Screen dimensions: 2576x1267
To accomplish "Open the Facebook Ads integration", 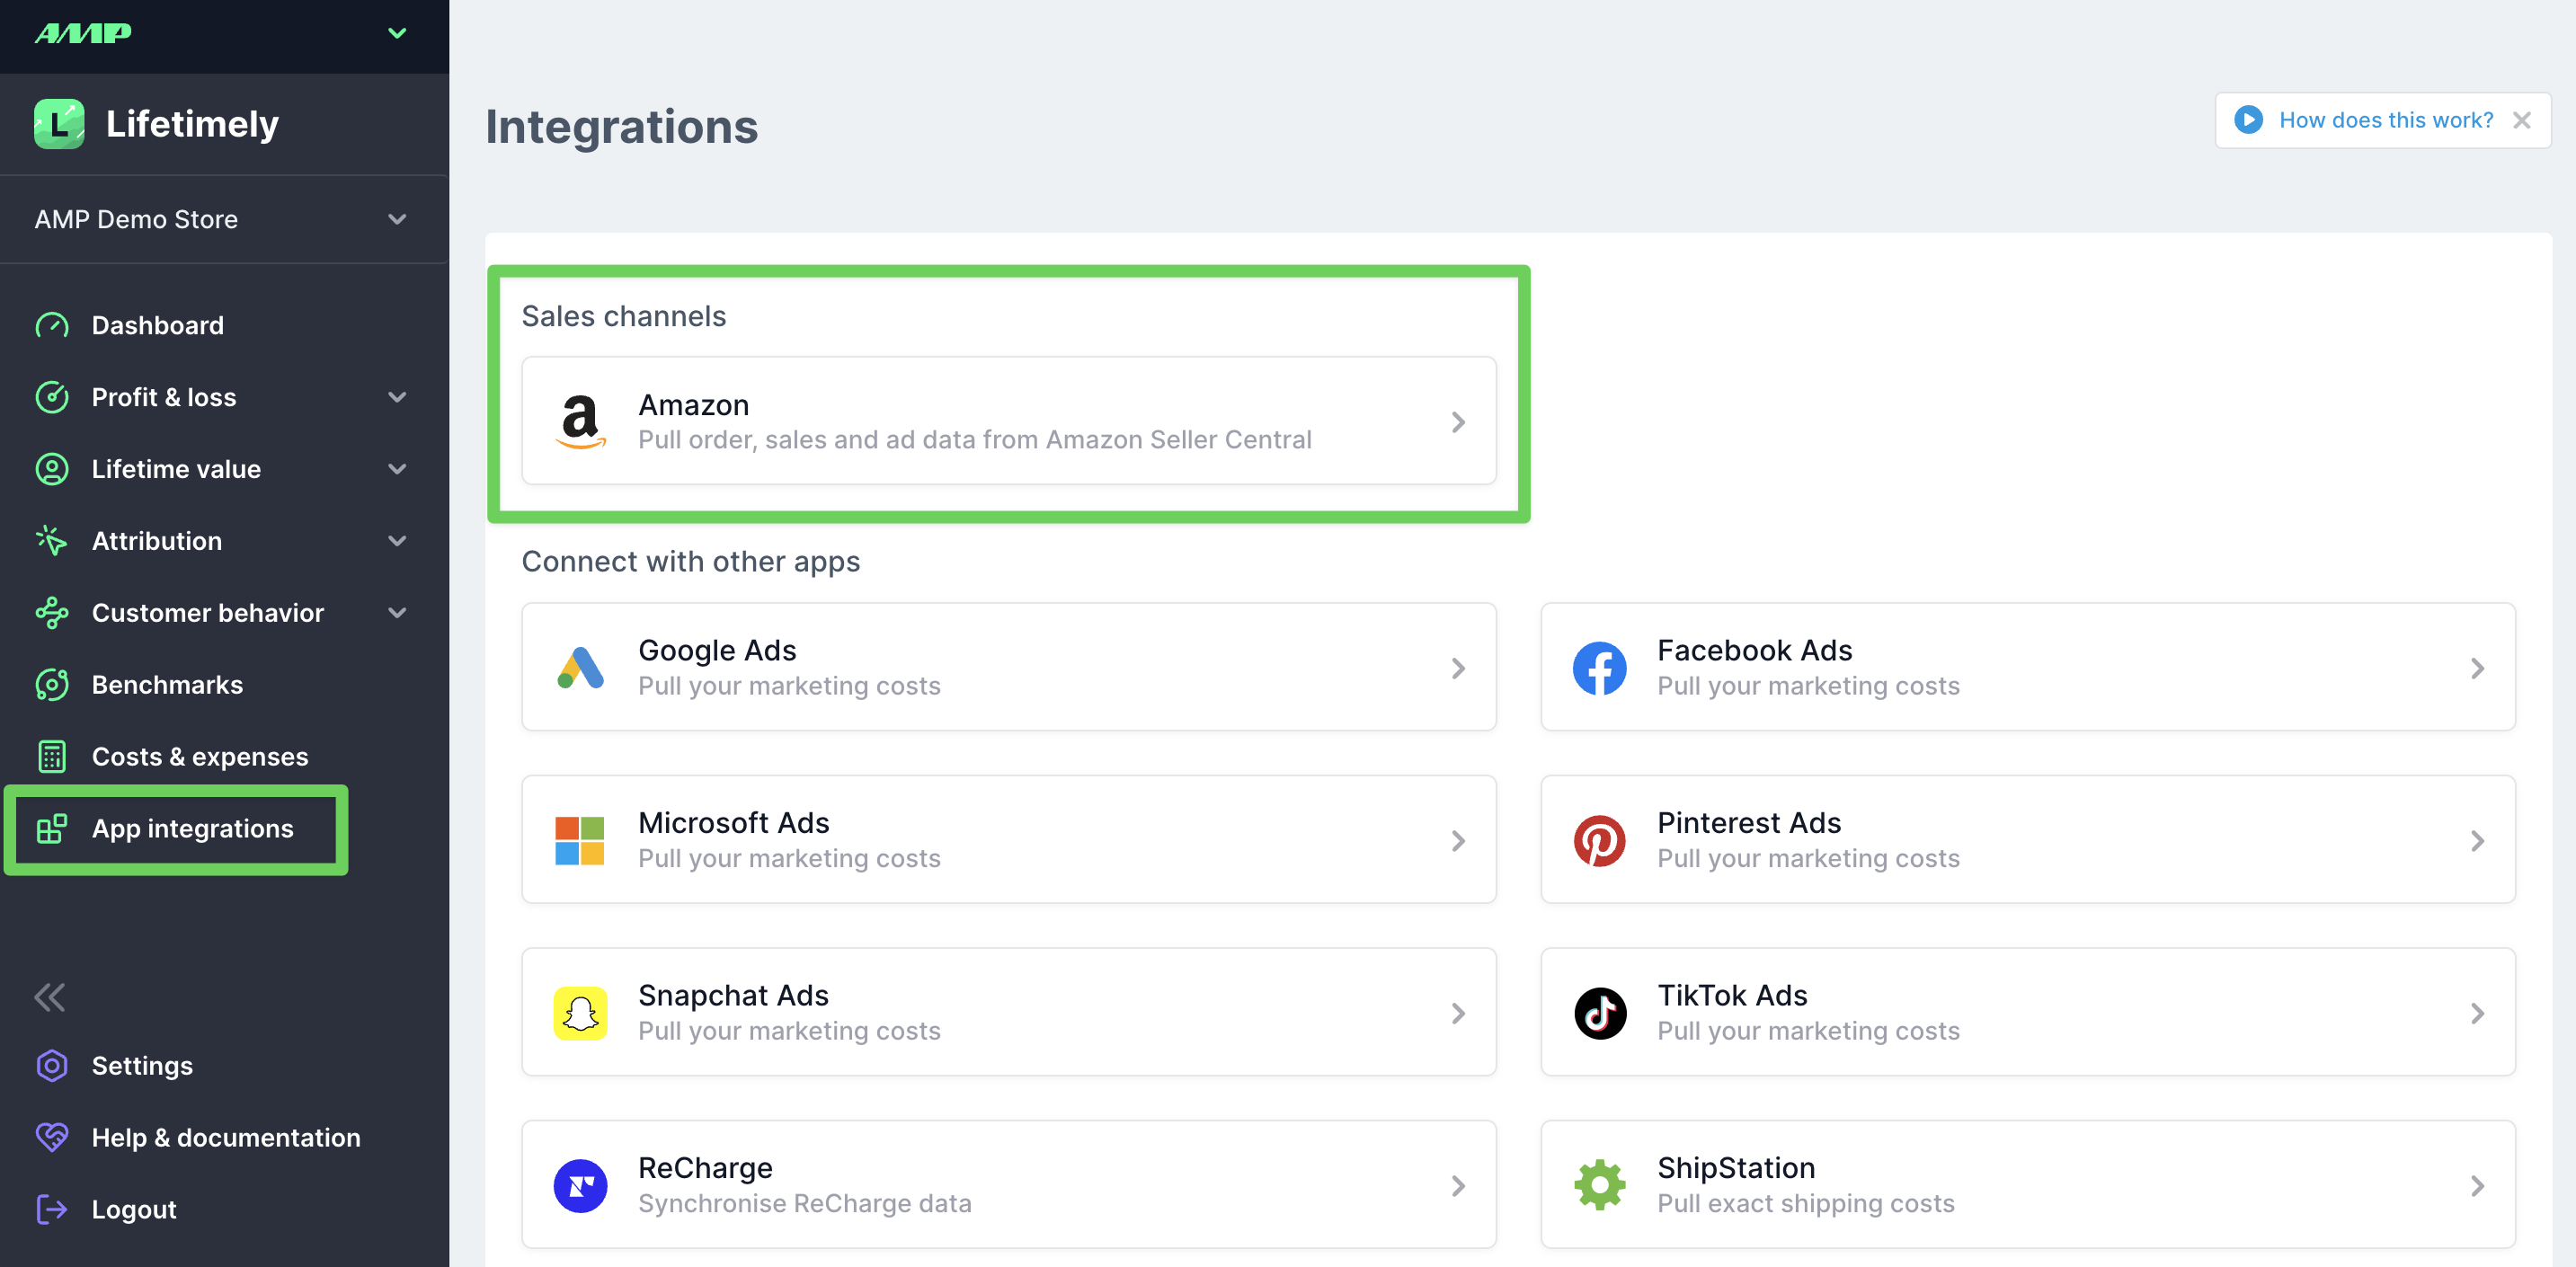I will pos(2027,667).
